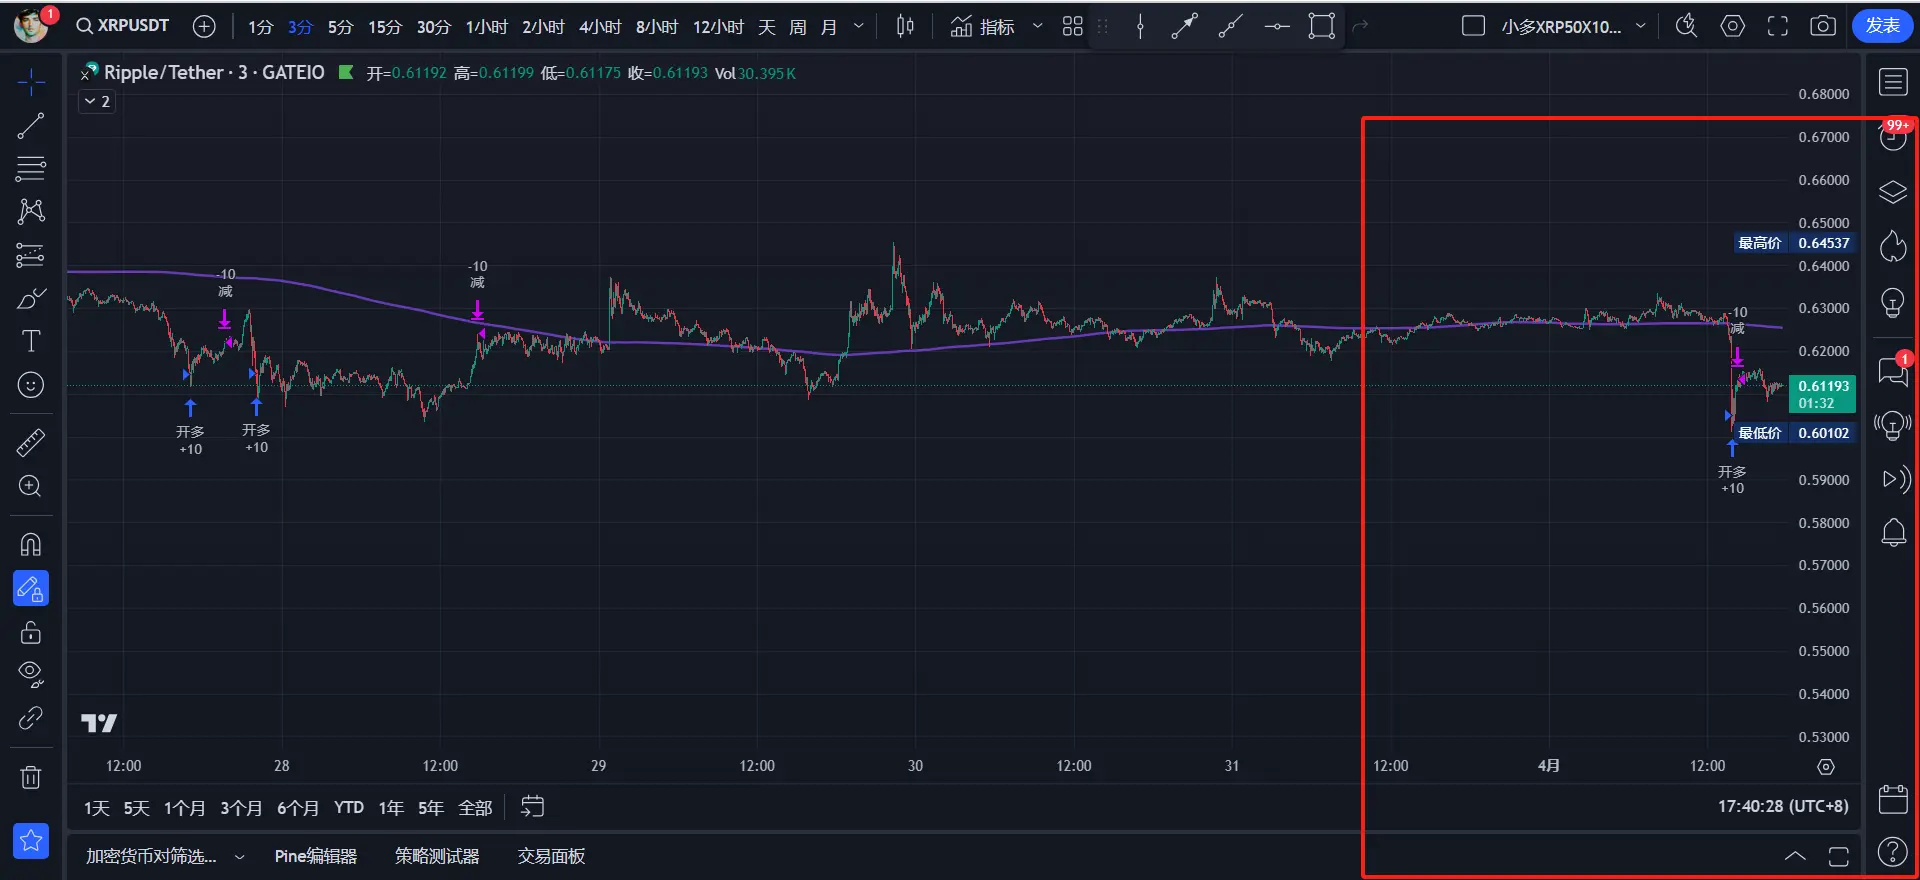Open the 小多XRP50X10 layout dropdown arrow
Viewport: 1920px width, 880px height.
pos(1640,27)
